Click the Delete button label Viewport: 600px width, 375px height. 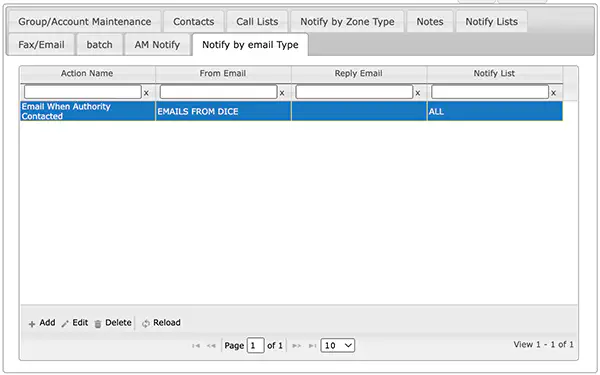pos(118,323)
